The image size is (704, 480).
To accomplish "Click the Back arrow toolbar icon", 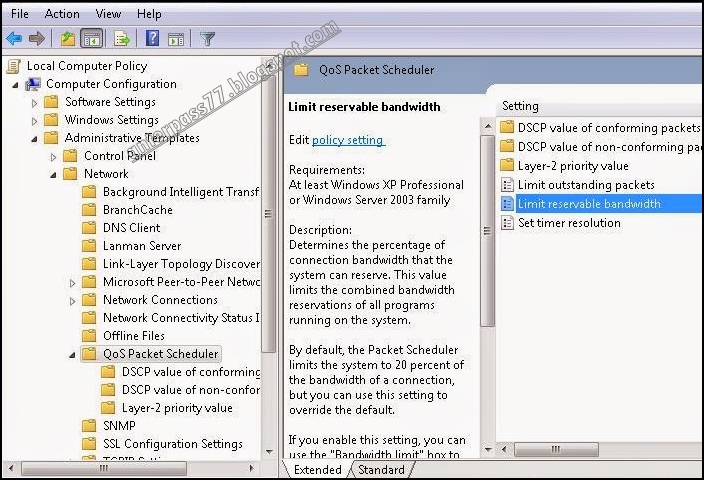I will tap(14, 39).
